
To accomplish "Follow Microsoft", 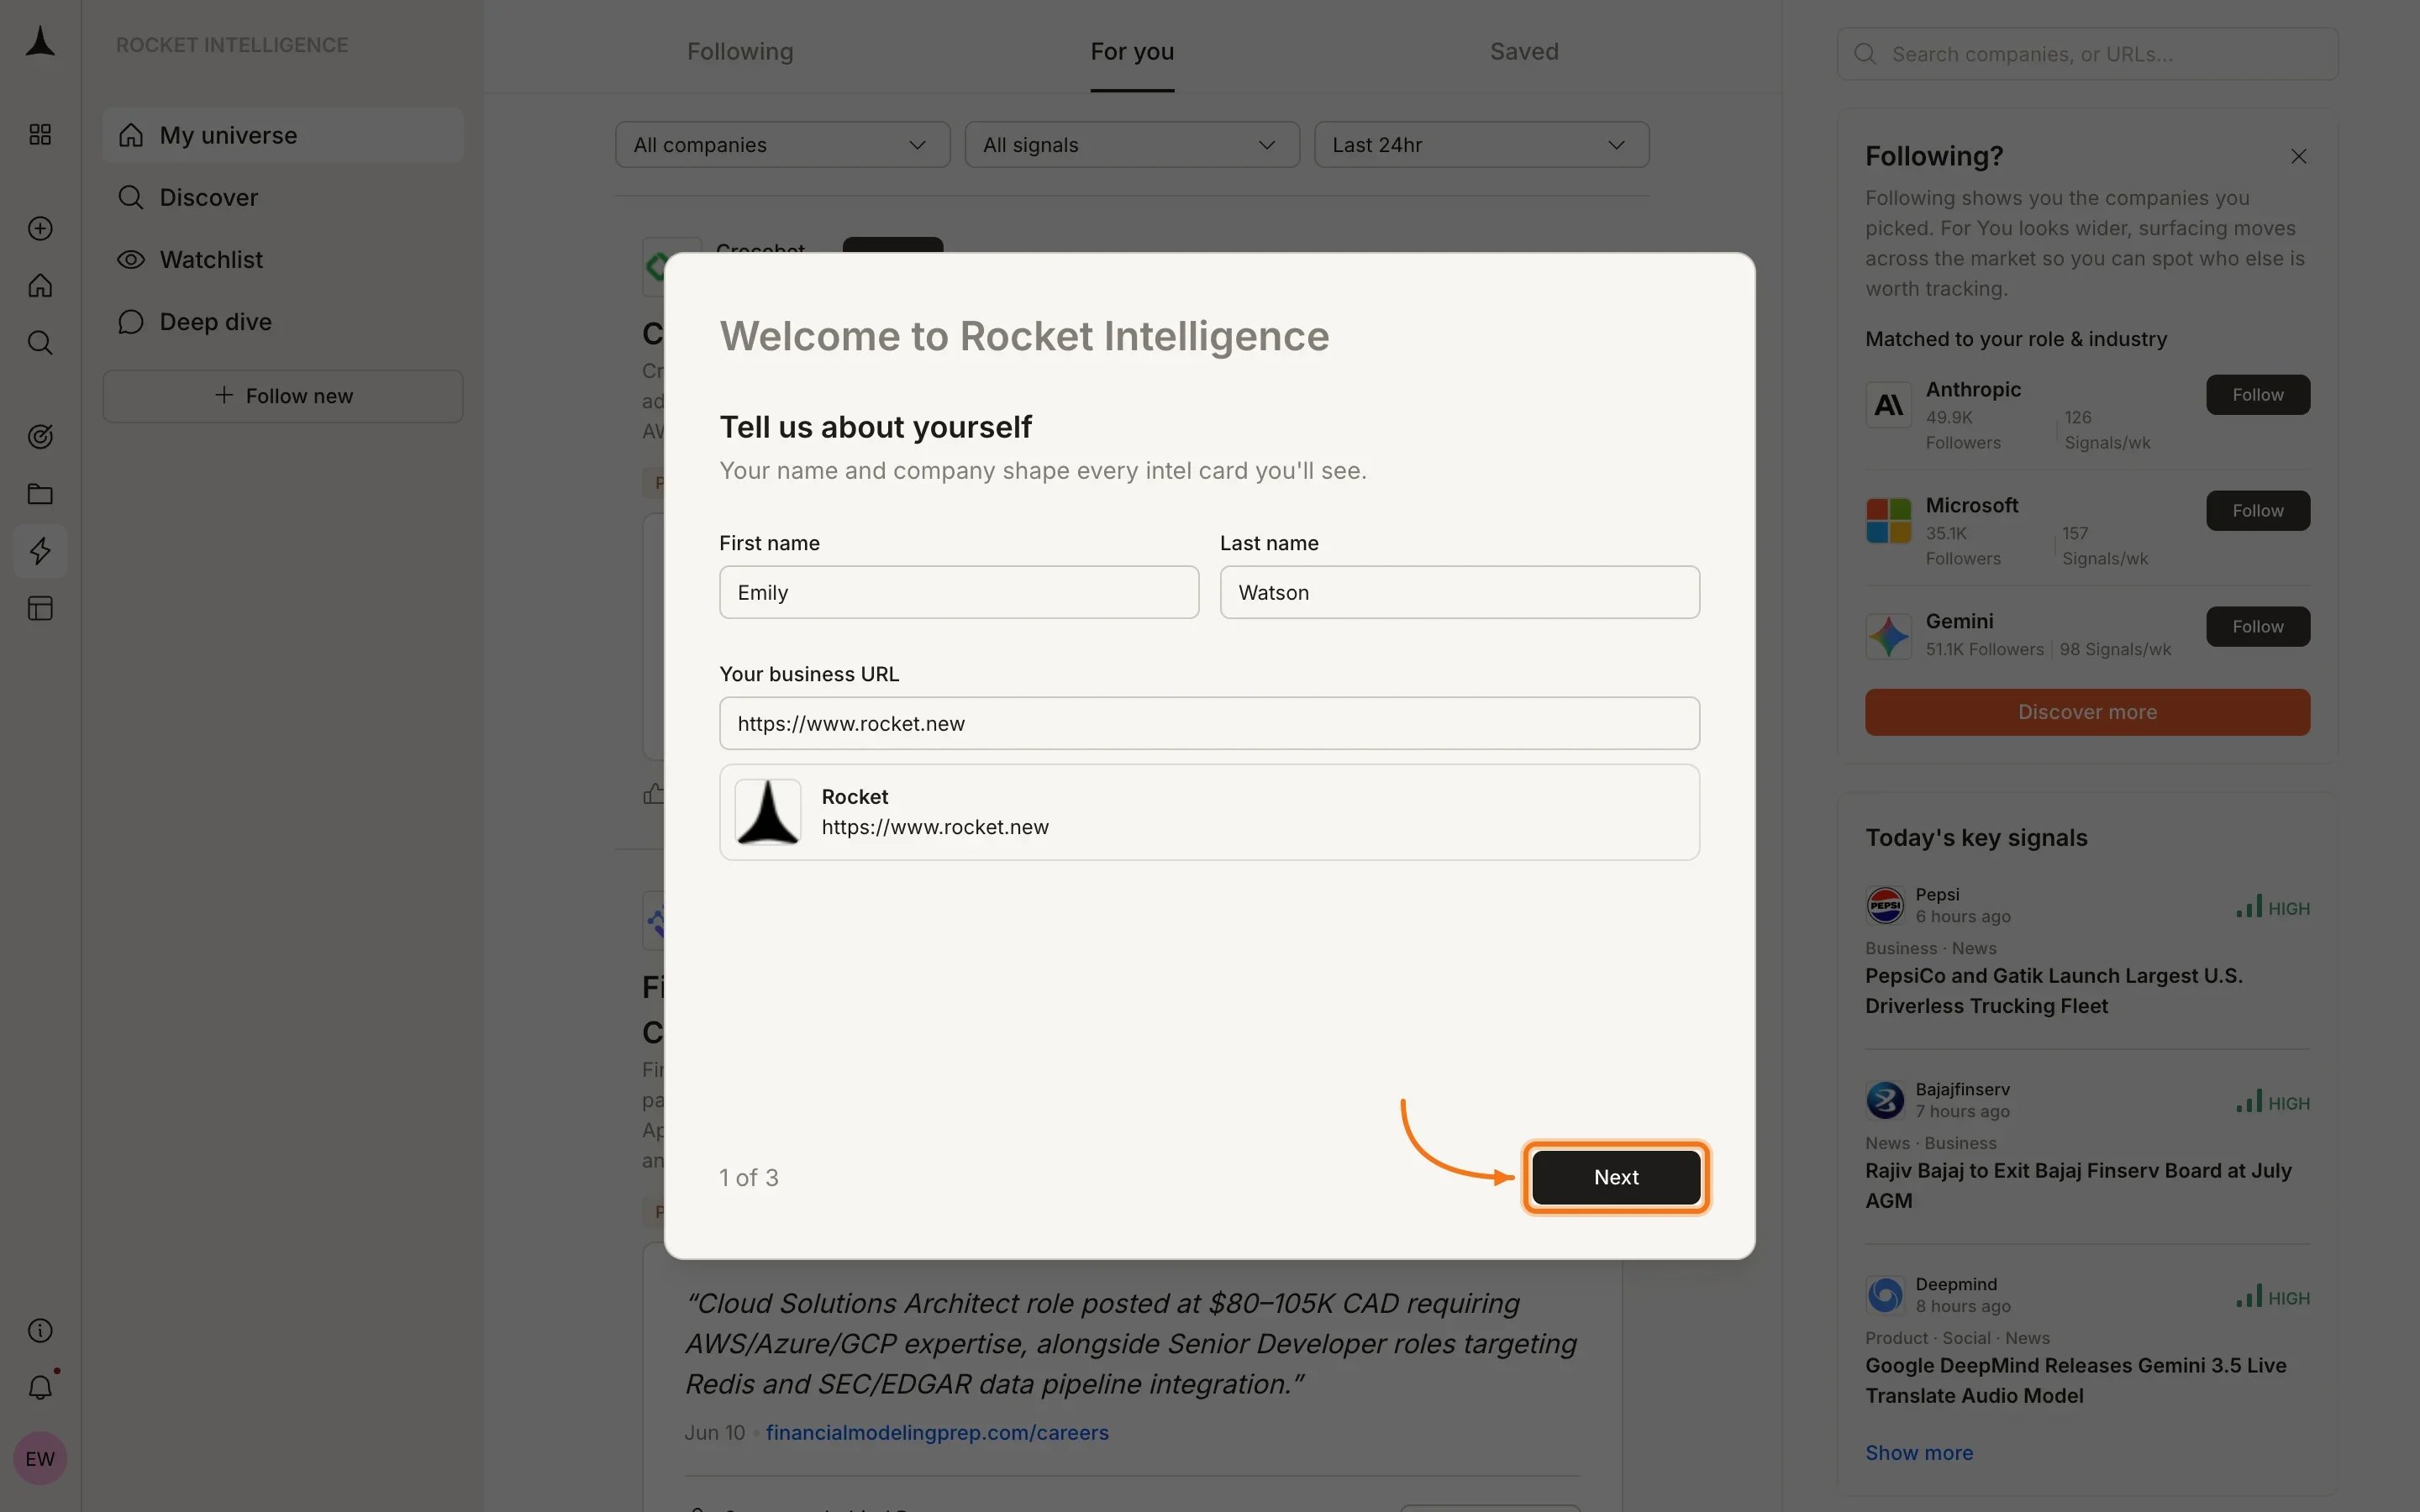I will point(2258,511).
